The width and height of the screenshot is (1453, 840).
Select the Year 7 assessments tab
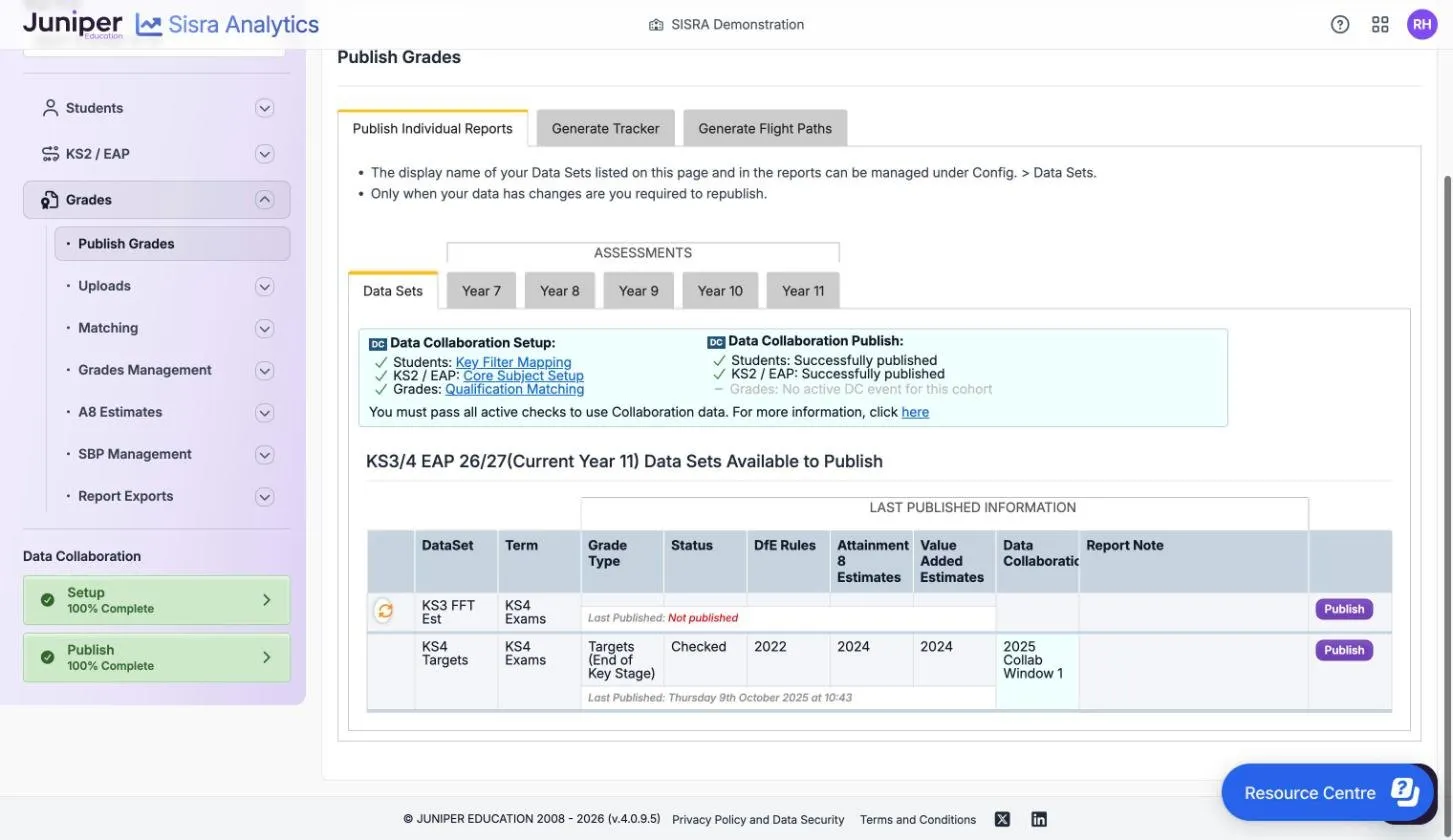(481, 291)
